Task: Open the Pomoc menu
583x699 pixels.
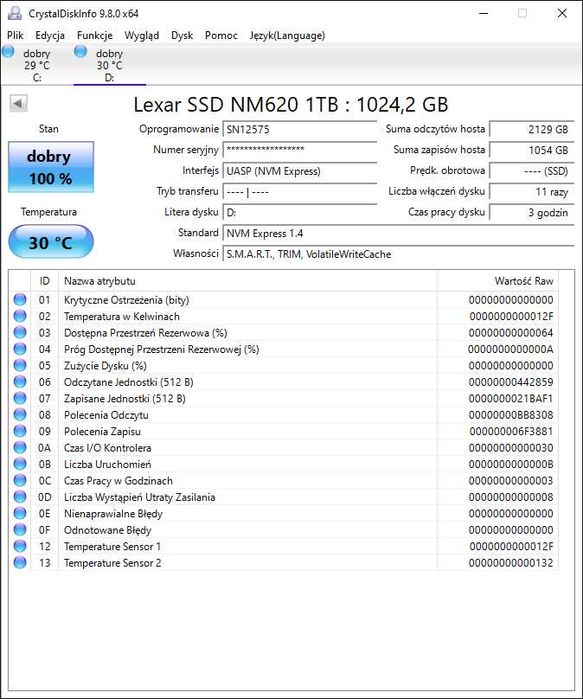Action: tap(221, 35)
